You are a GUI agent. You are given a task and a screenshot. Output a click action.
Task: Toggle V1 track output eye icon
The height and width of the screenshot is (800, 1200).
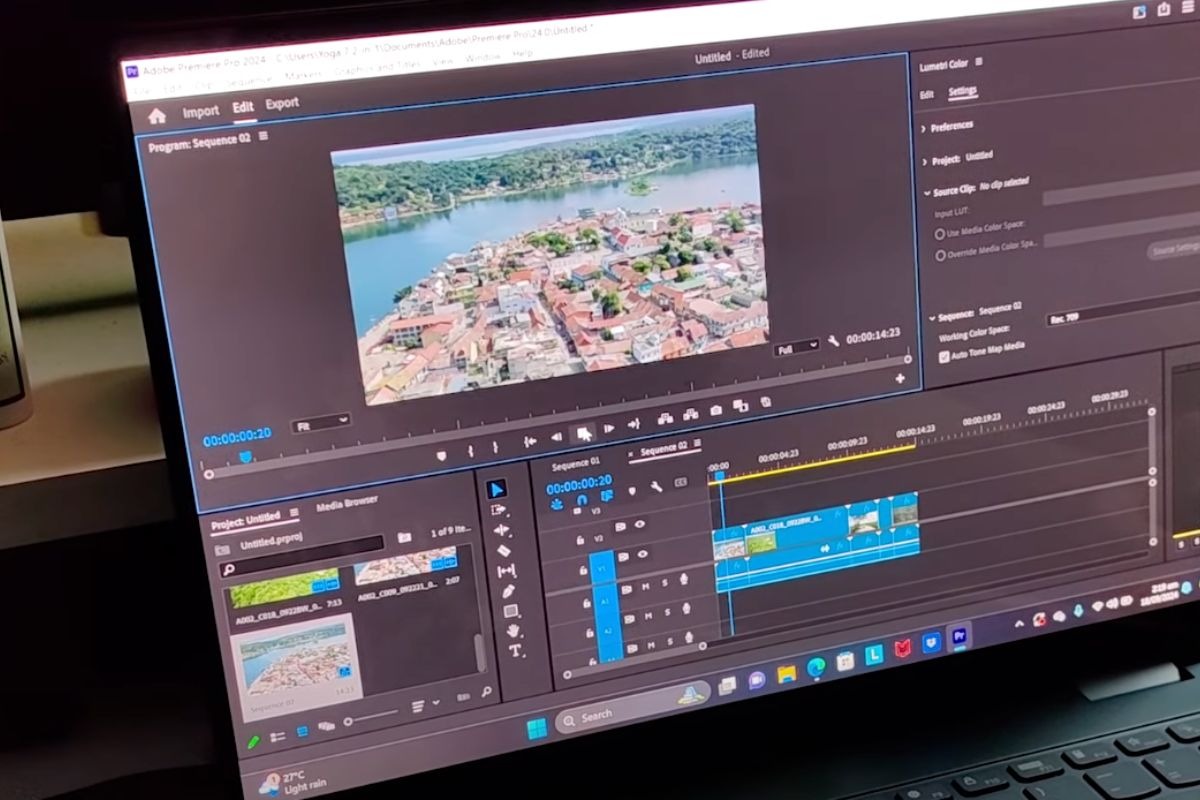642,555
